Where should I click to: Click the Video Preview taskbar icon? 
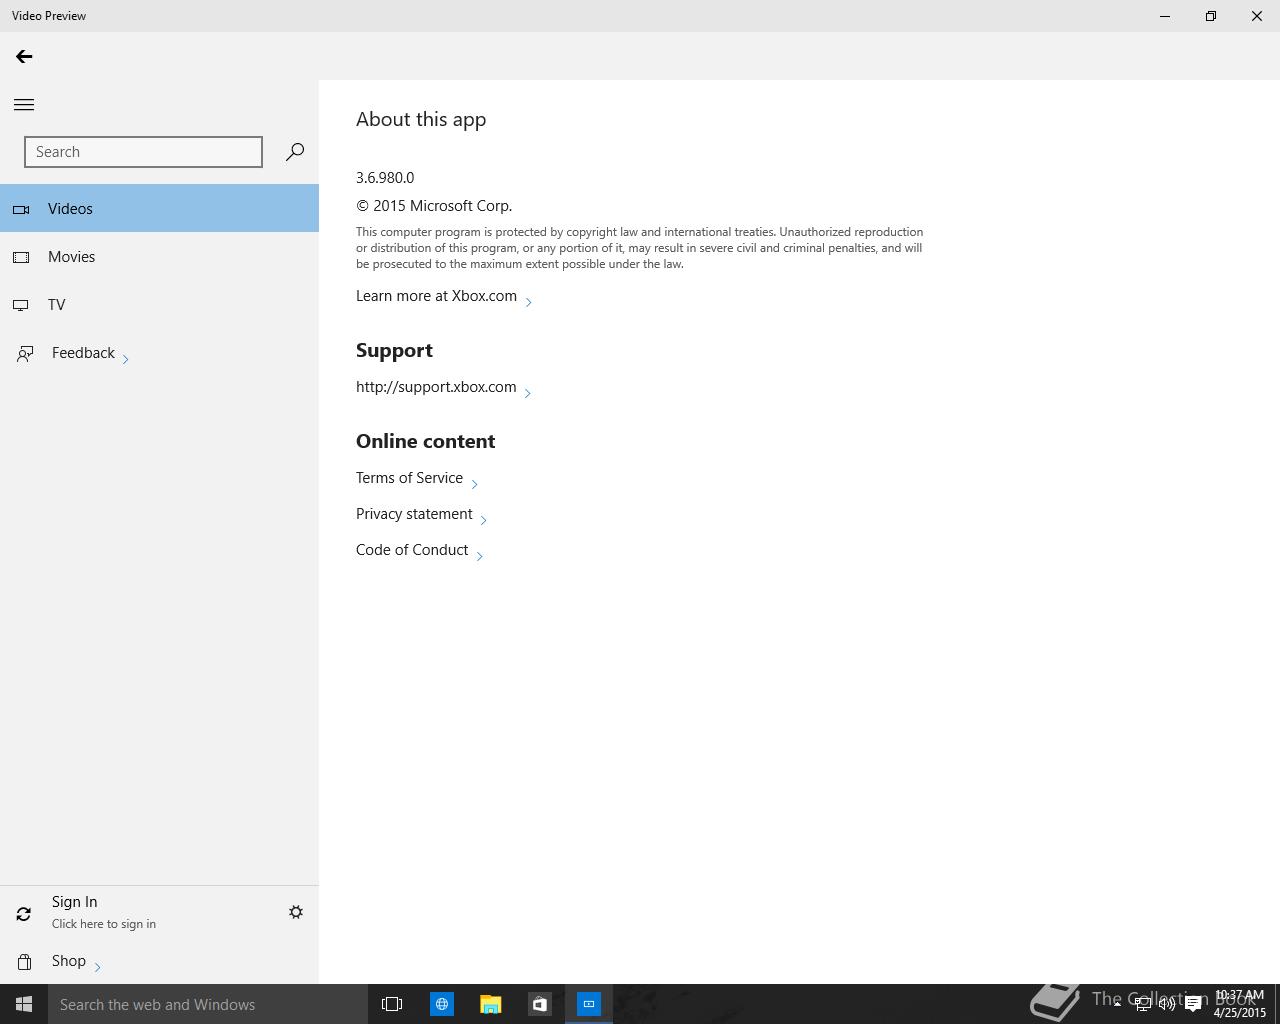coord(589,1004)
